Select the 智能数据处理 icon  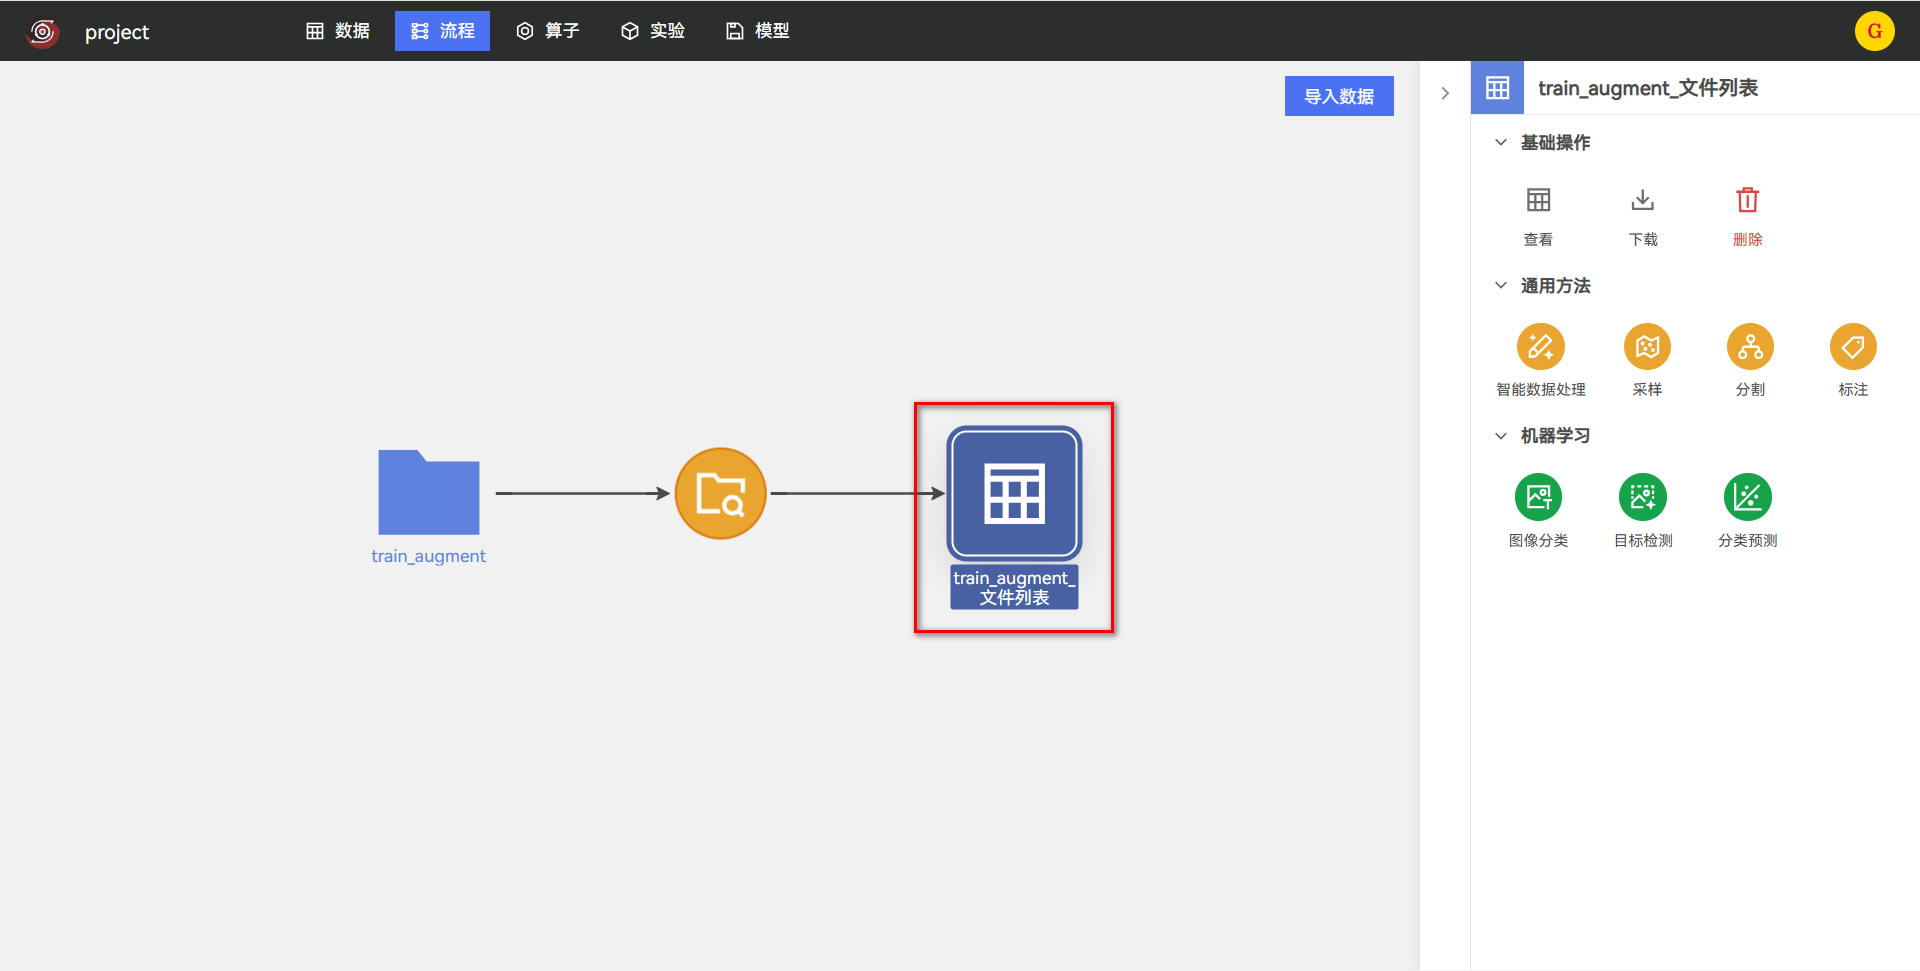1541,347
